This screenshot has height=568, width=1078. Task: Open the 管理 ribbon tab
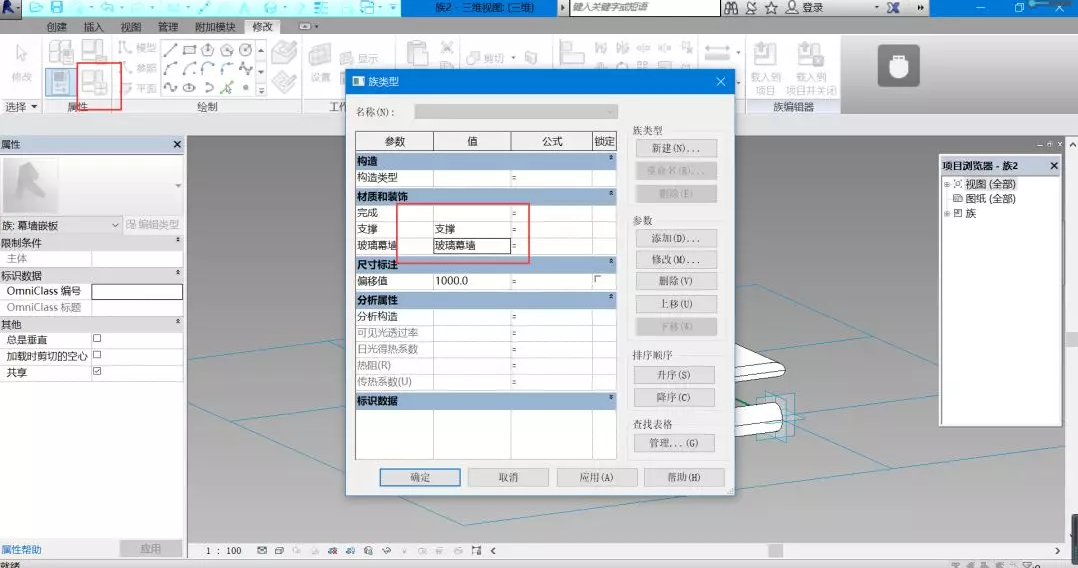[168, 27]
